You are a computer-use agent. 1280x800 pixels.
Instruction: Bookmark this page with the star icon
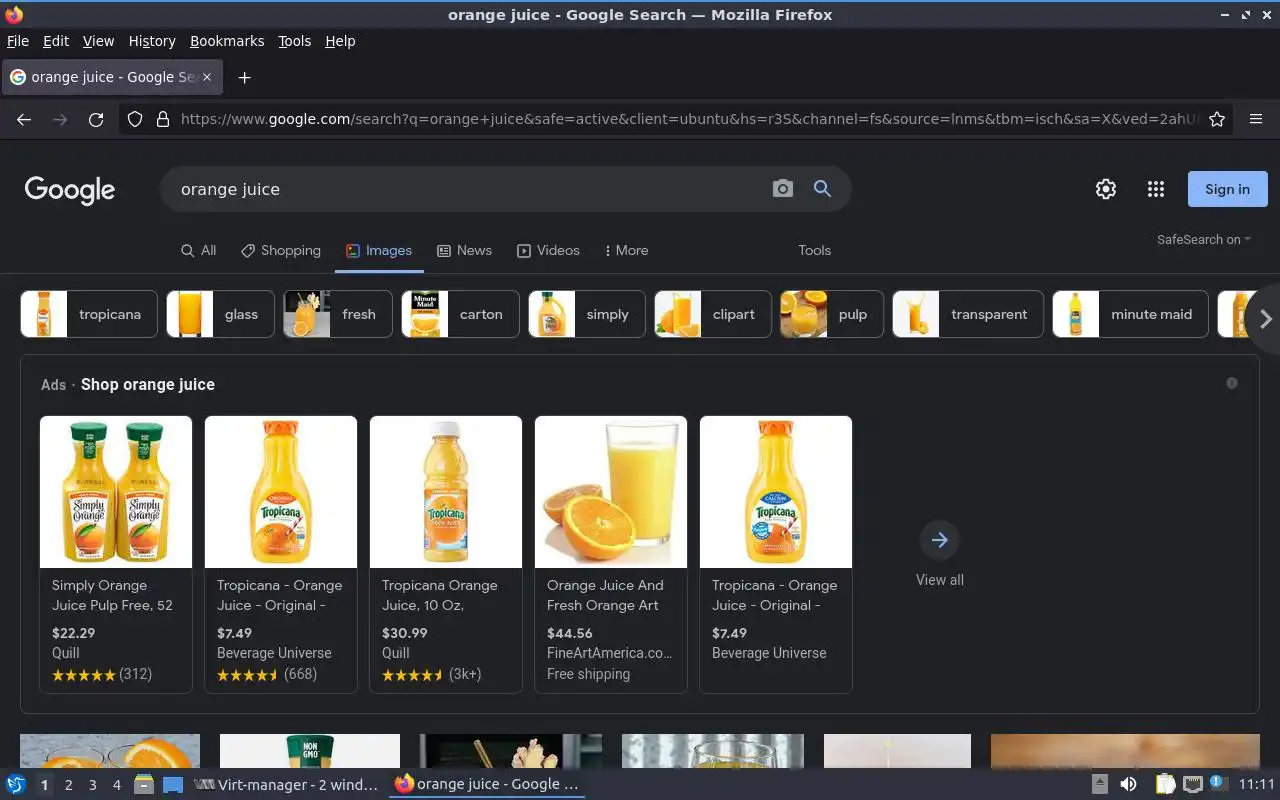[1217, 119]
